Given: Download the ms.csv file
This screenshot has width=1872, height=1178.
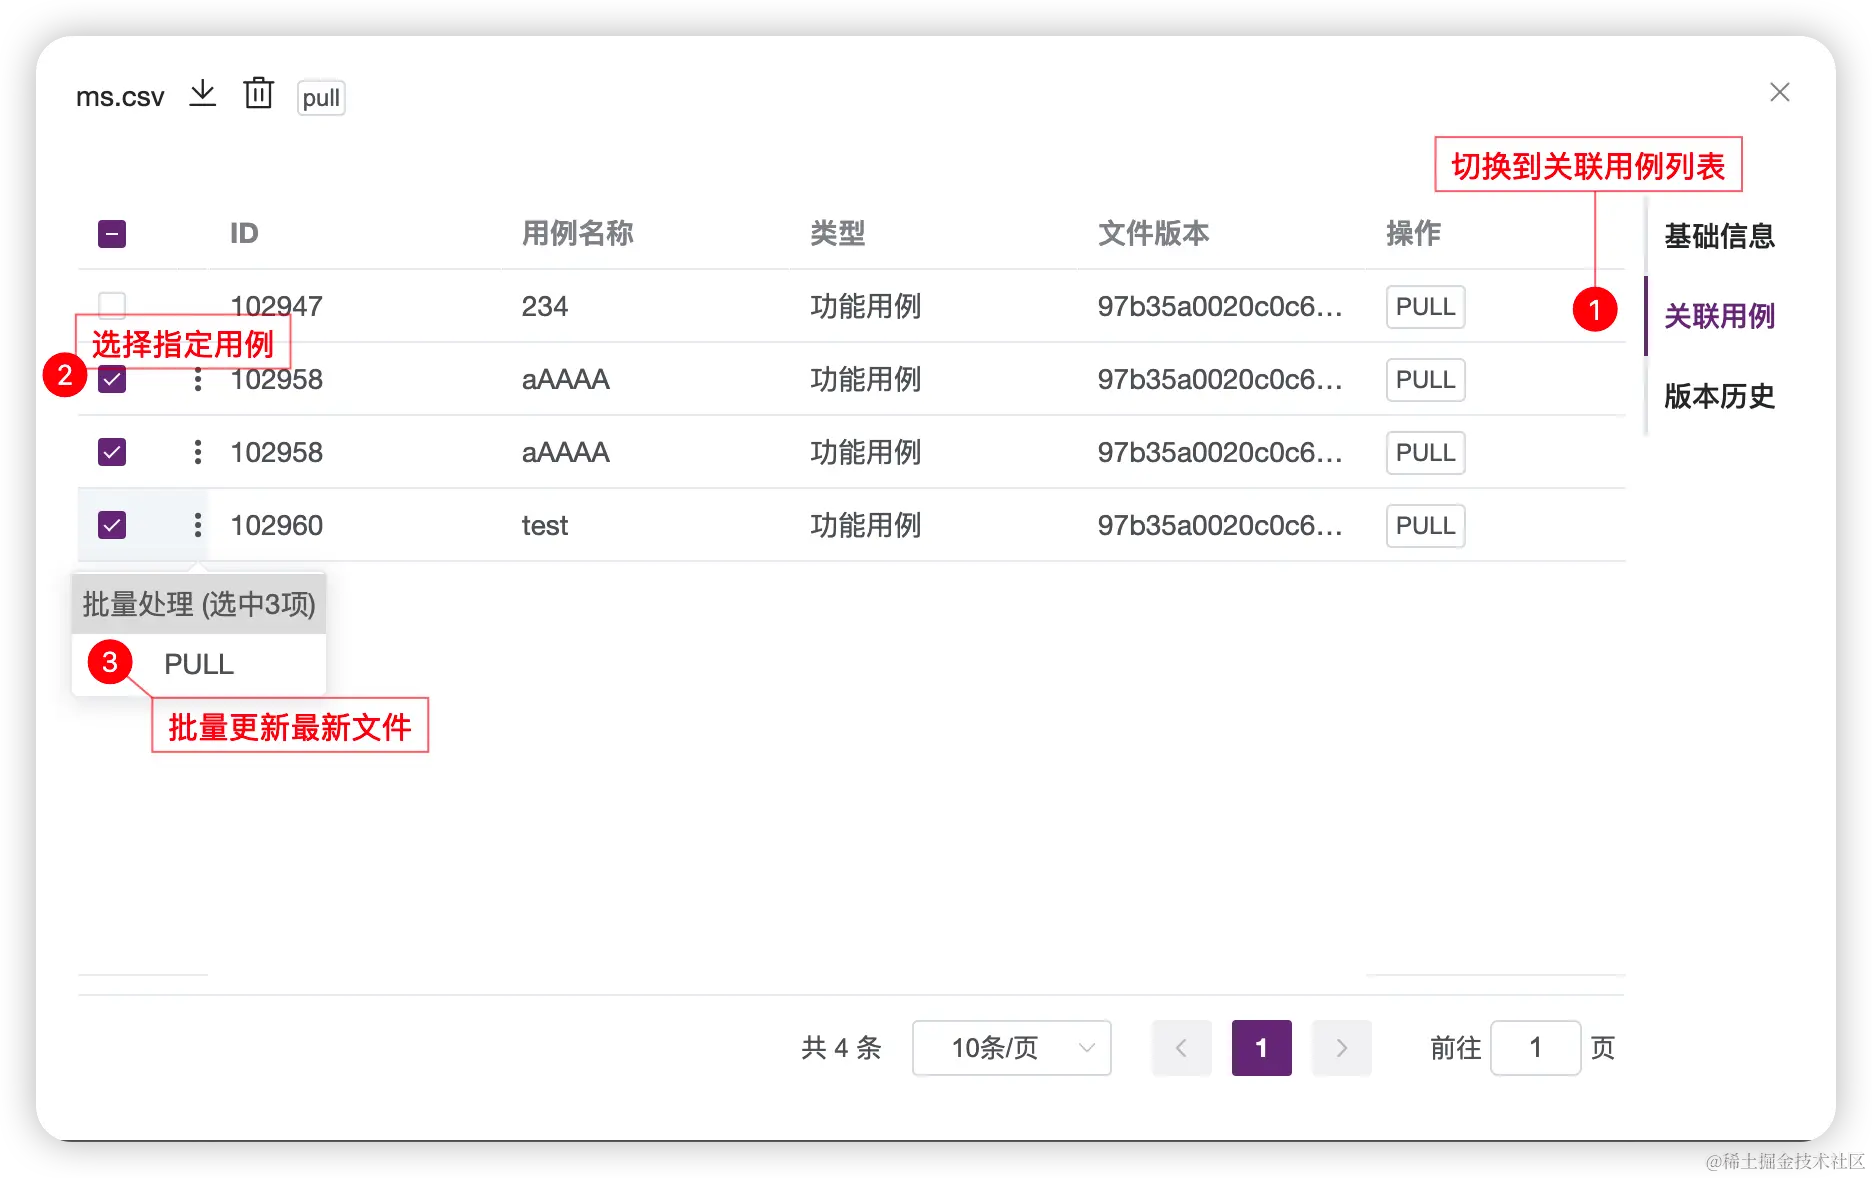Looking at the screenshot, I should tap(202, 93).
